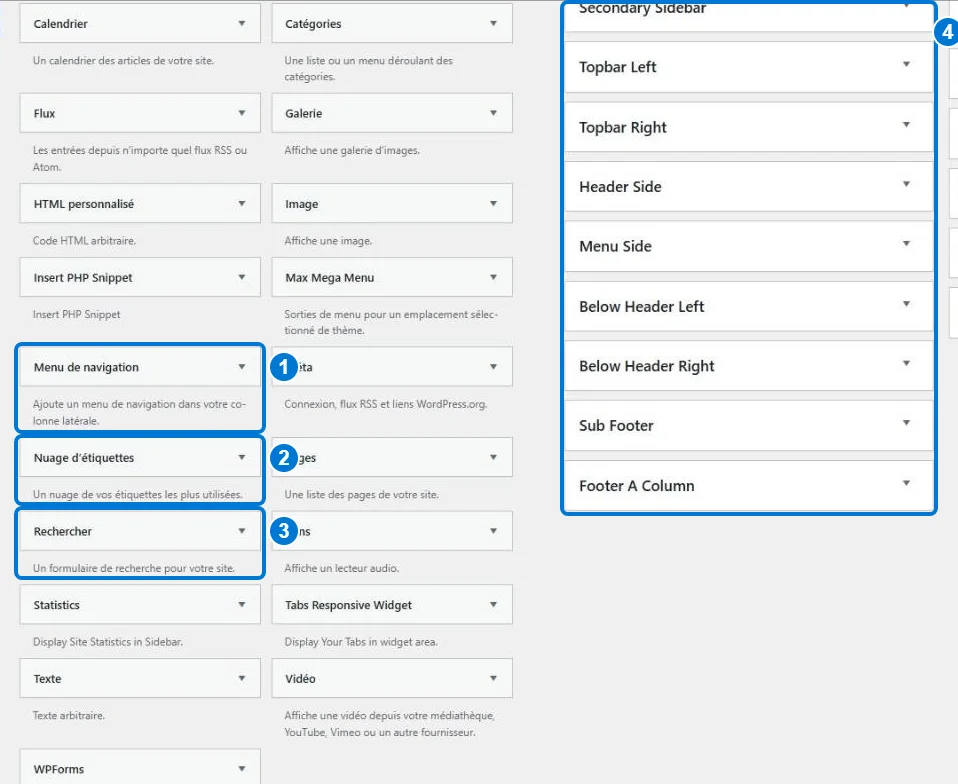The height and width of the screenshot is (784, 958).
Task: Click 'Display Your Tabs in widget area.' text
Action: point(361,642)
